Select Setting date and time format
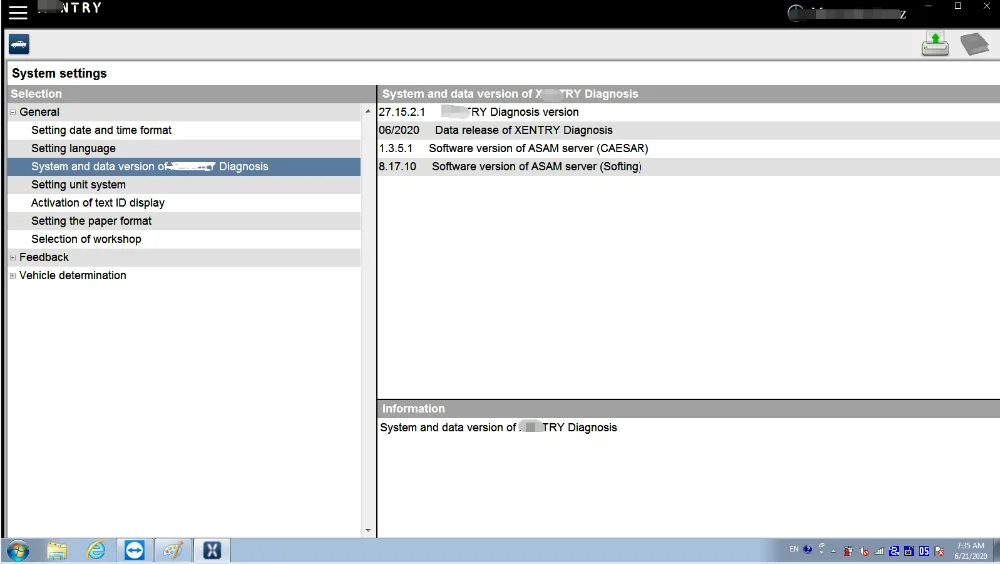 [x=101, y=130]
